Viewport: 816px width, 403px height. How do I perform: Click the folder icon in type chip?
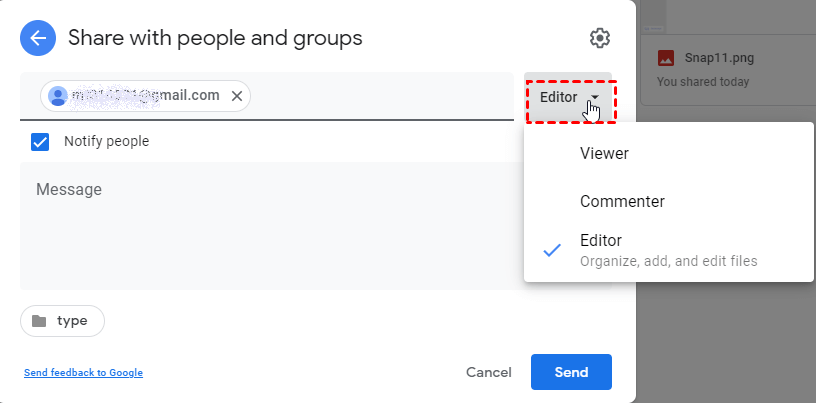click(x=39, y=321)
